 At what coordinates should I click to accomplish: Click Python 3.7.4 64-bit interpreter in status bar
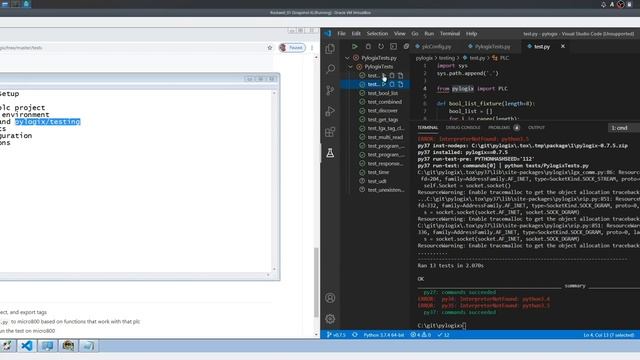[383, 335]
